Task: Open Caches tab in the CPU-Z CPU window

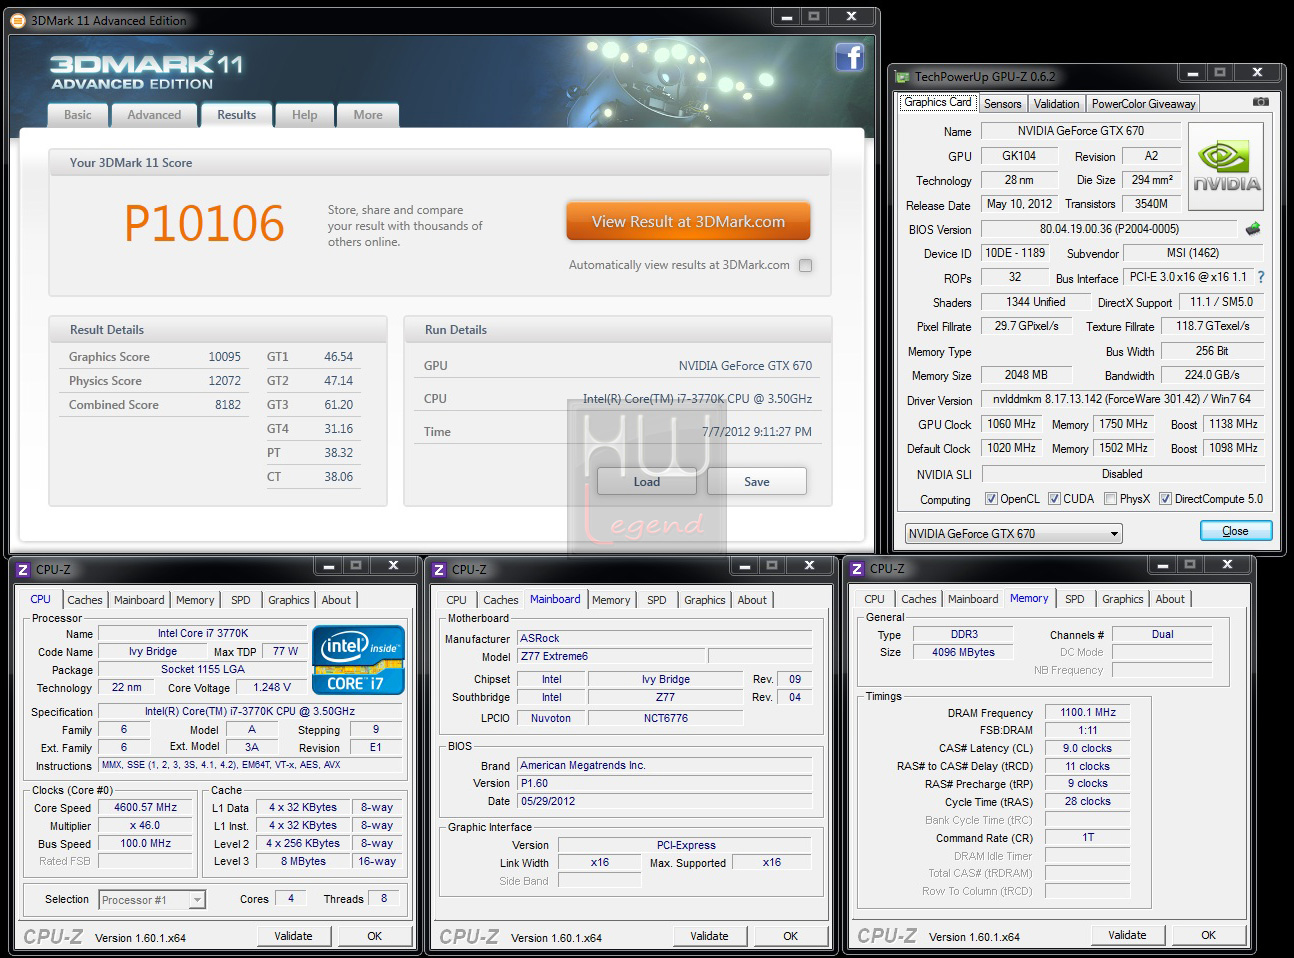Action: tap(85, 600)
